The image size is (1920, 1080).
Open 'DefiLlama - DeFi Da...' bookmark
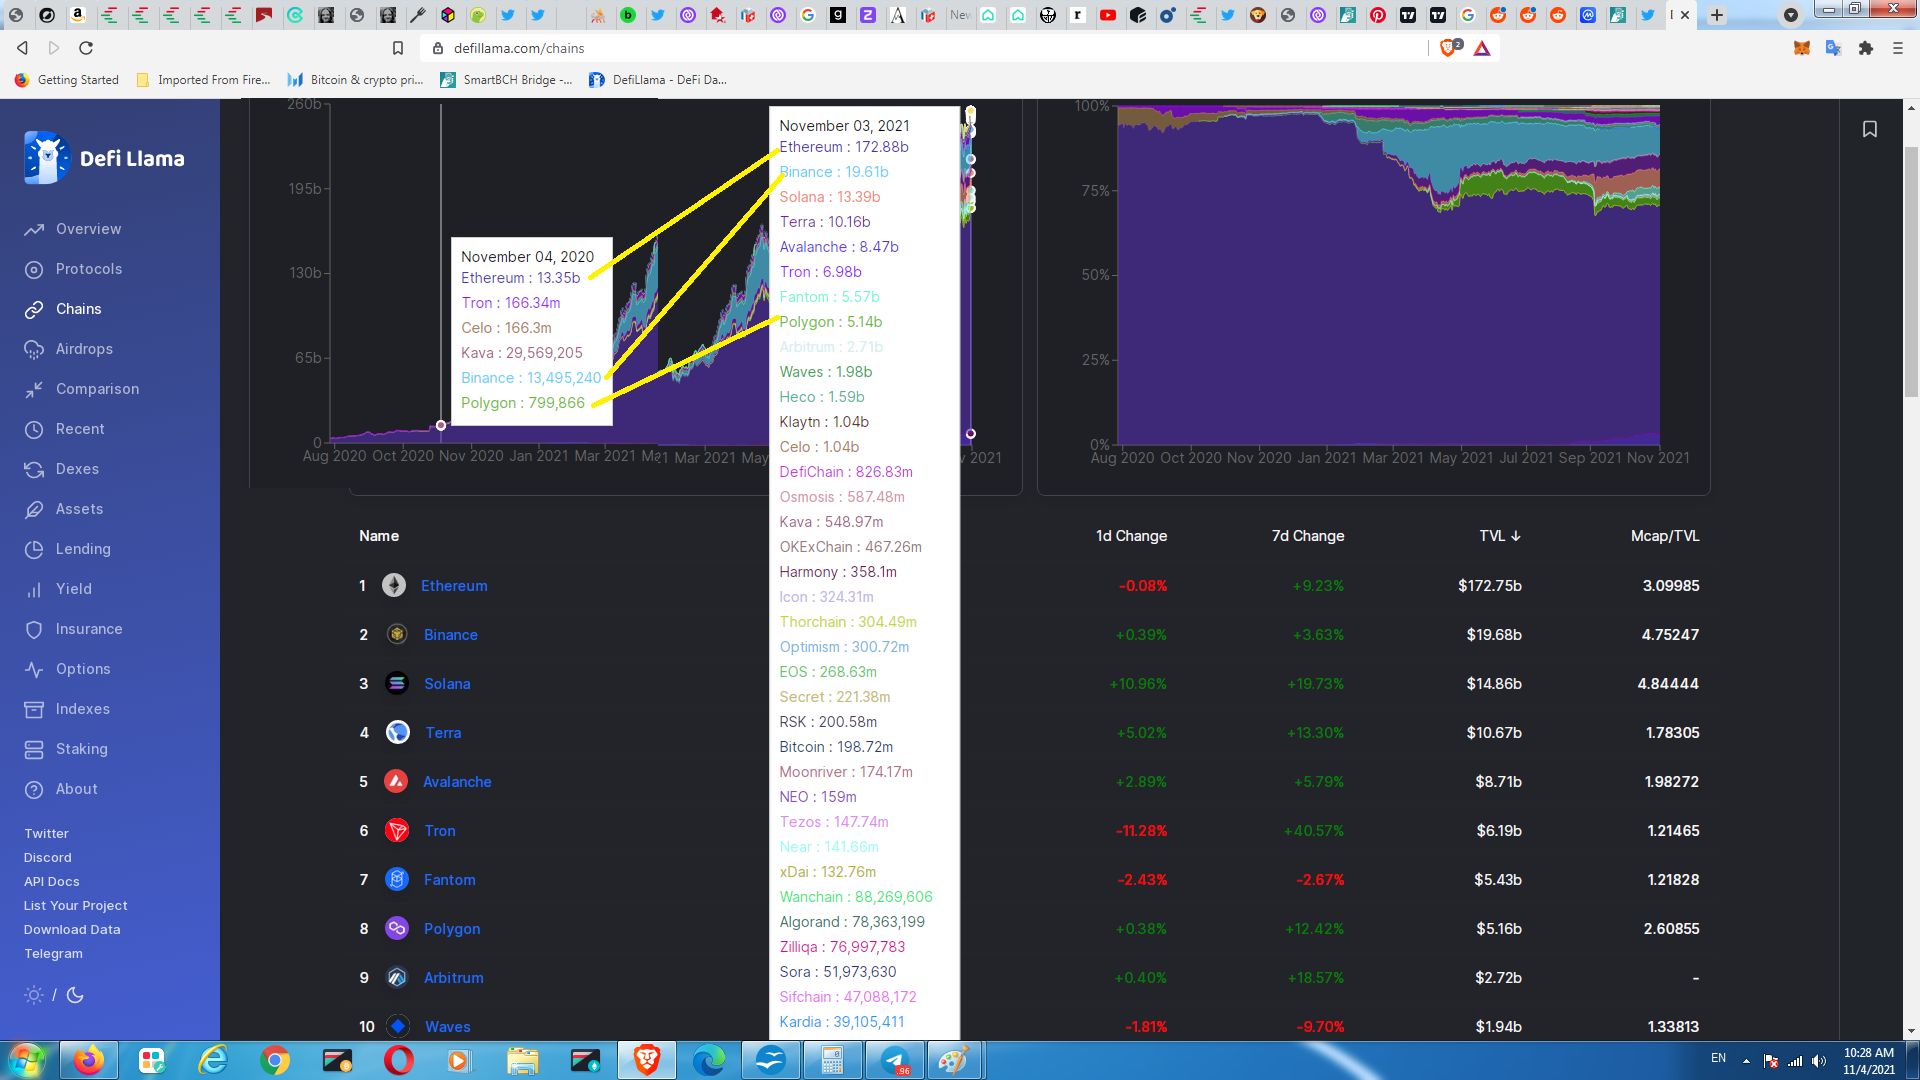658,80
